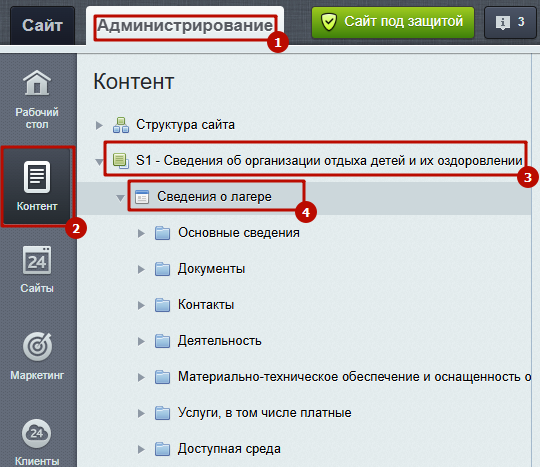Open the Сведения о лагере item
This screenshot has width=540, height=467.
pos(214,197)
